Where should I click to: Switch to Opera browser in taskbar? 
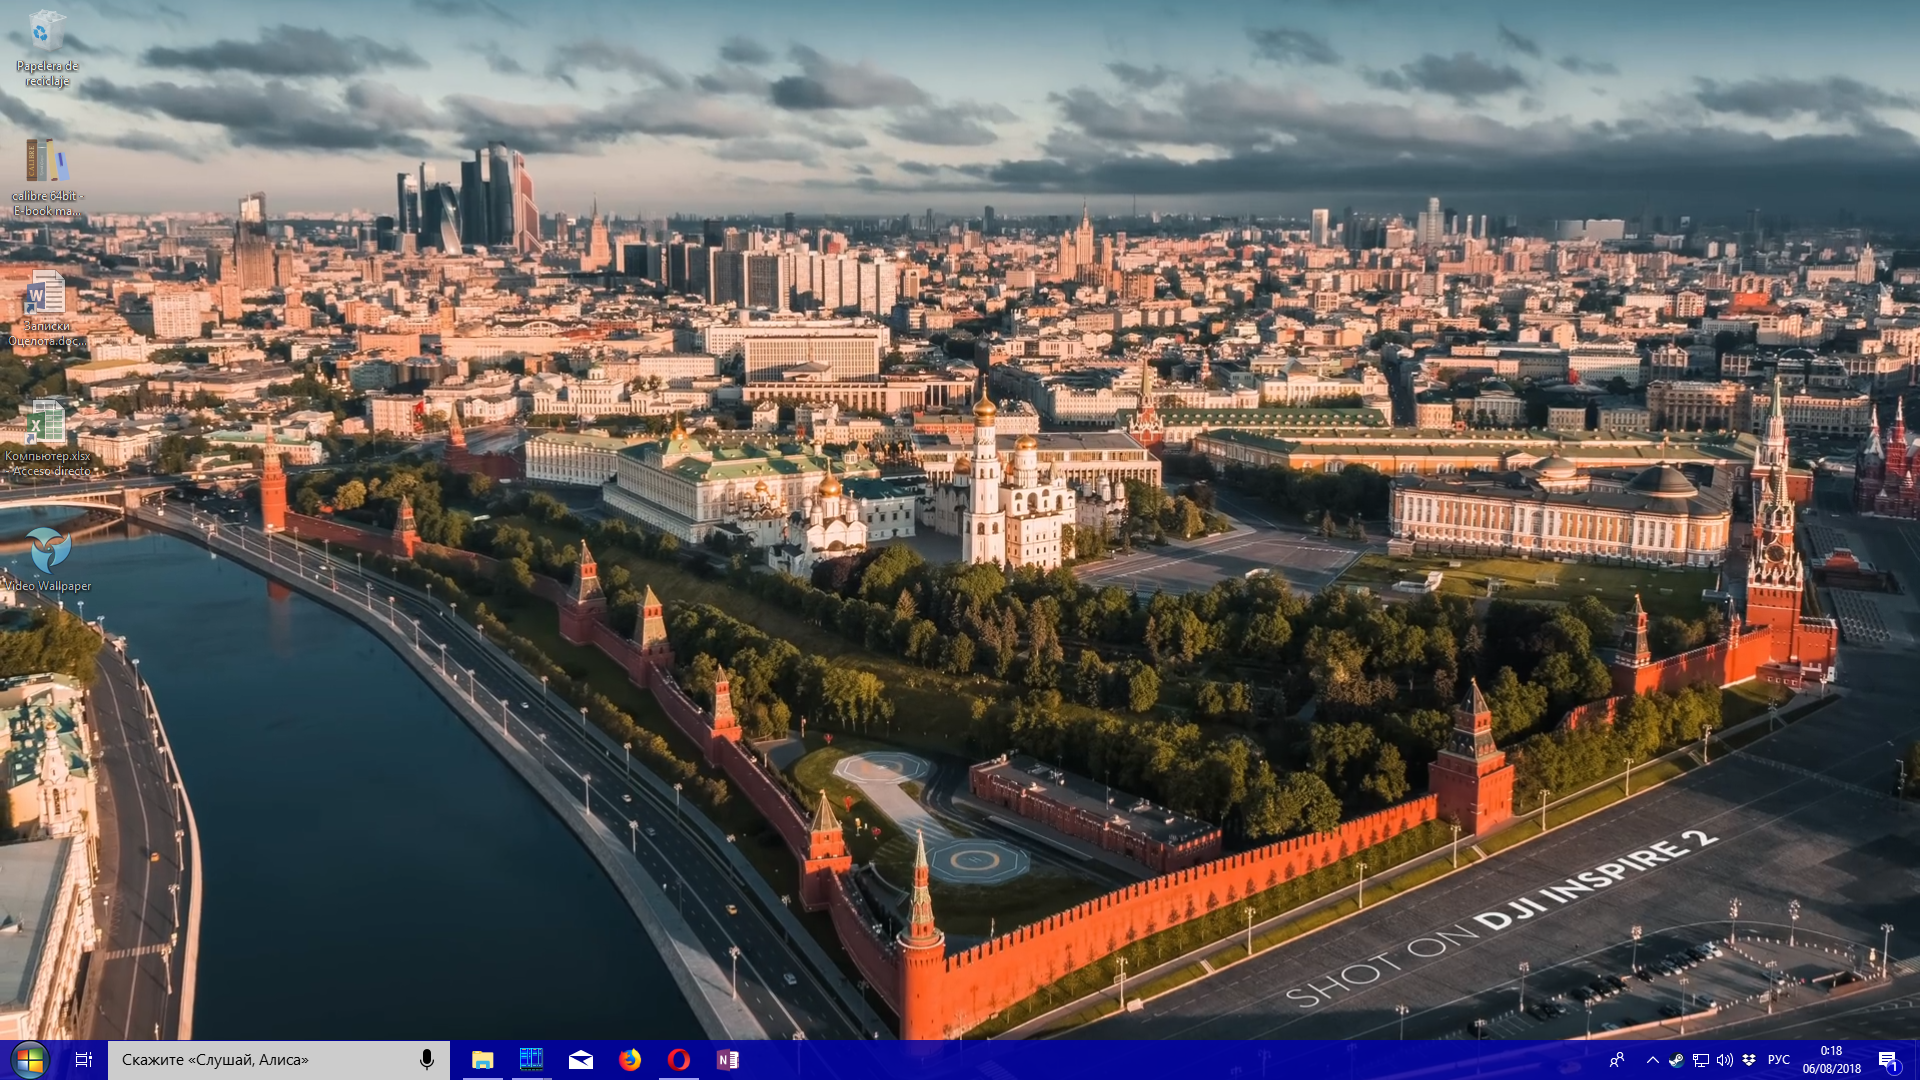679,1060
